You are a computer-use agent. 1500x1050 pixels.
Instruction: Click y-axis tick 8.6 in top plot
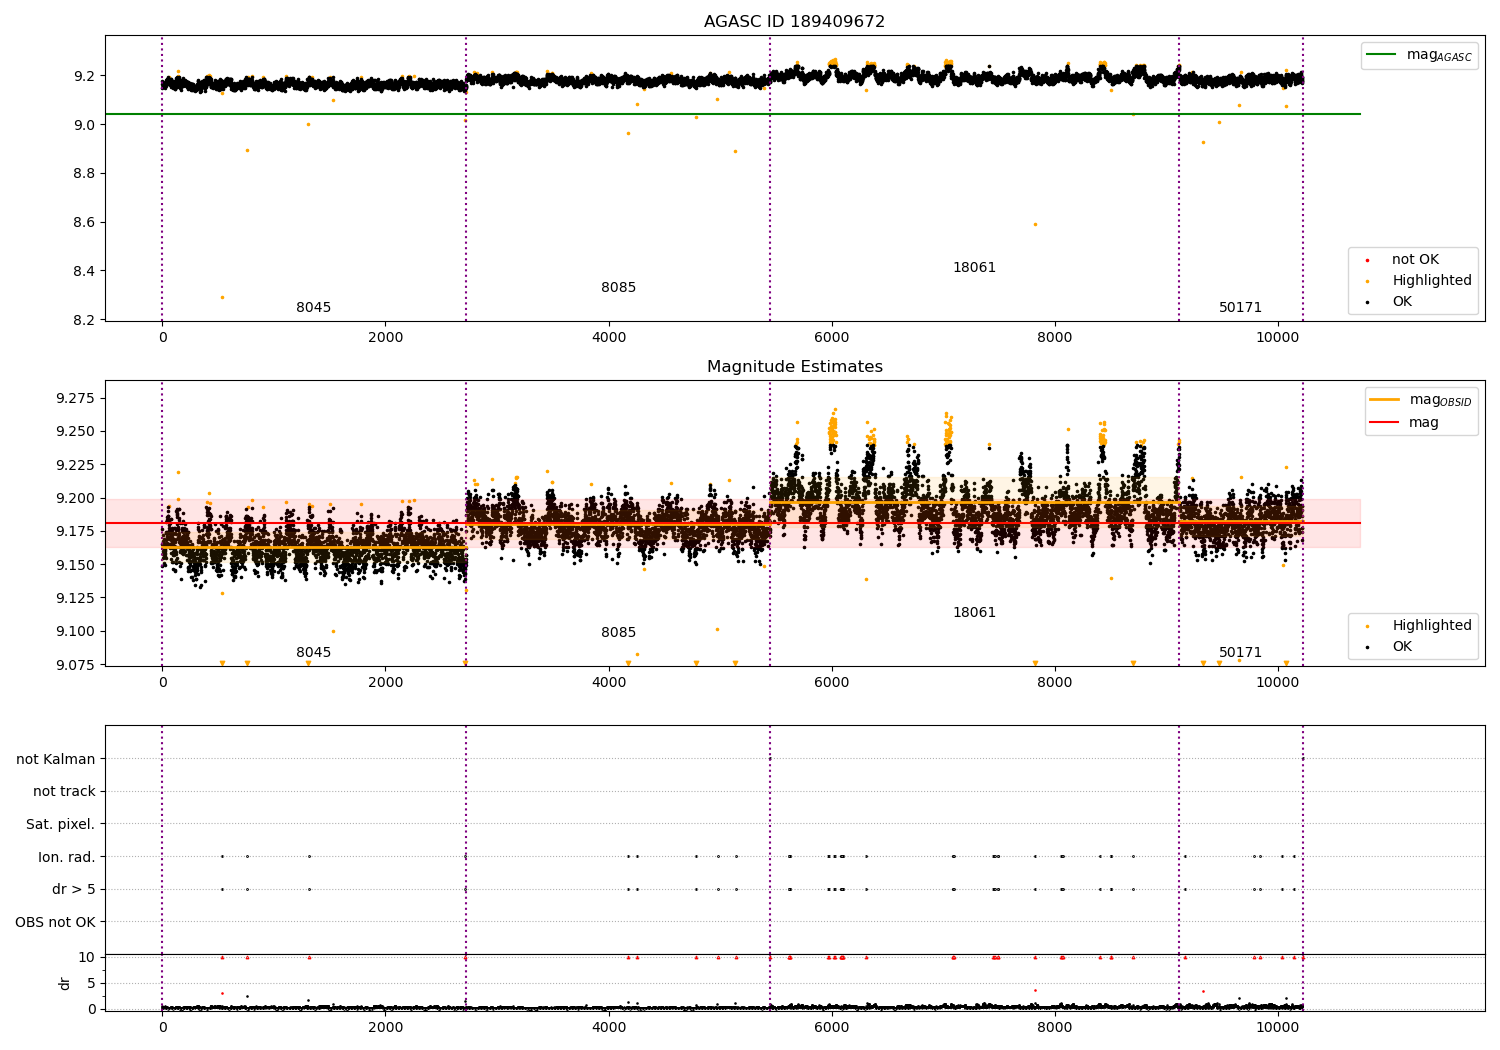tap(85, 222)
